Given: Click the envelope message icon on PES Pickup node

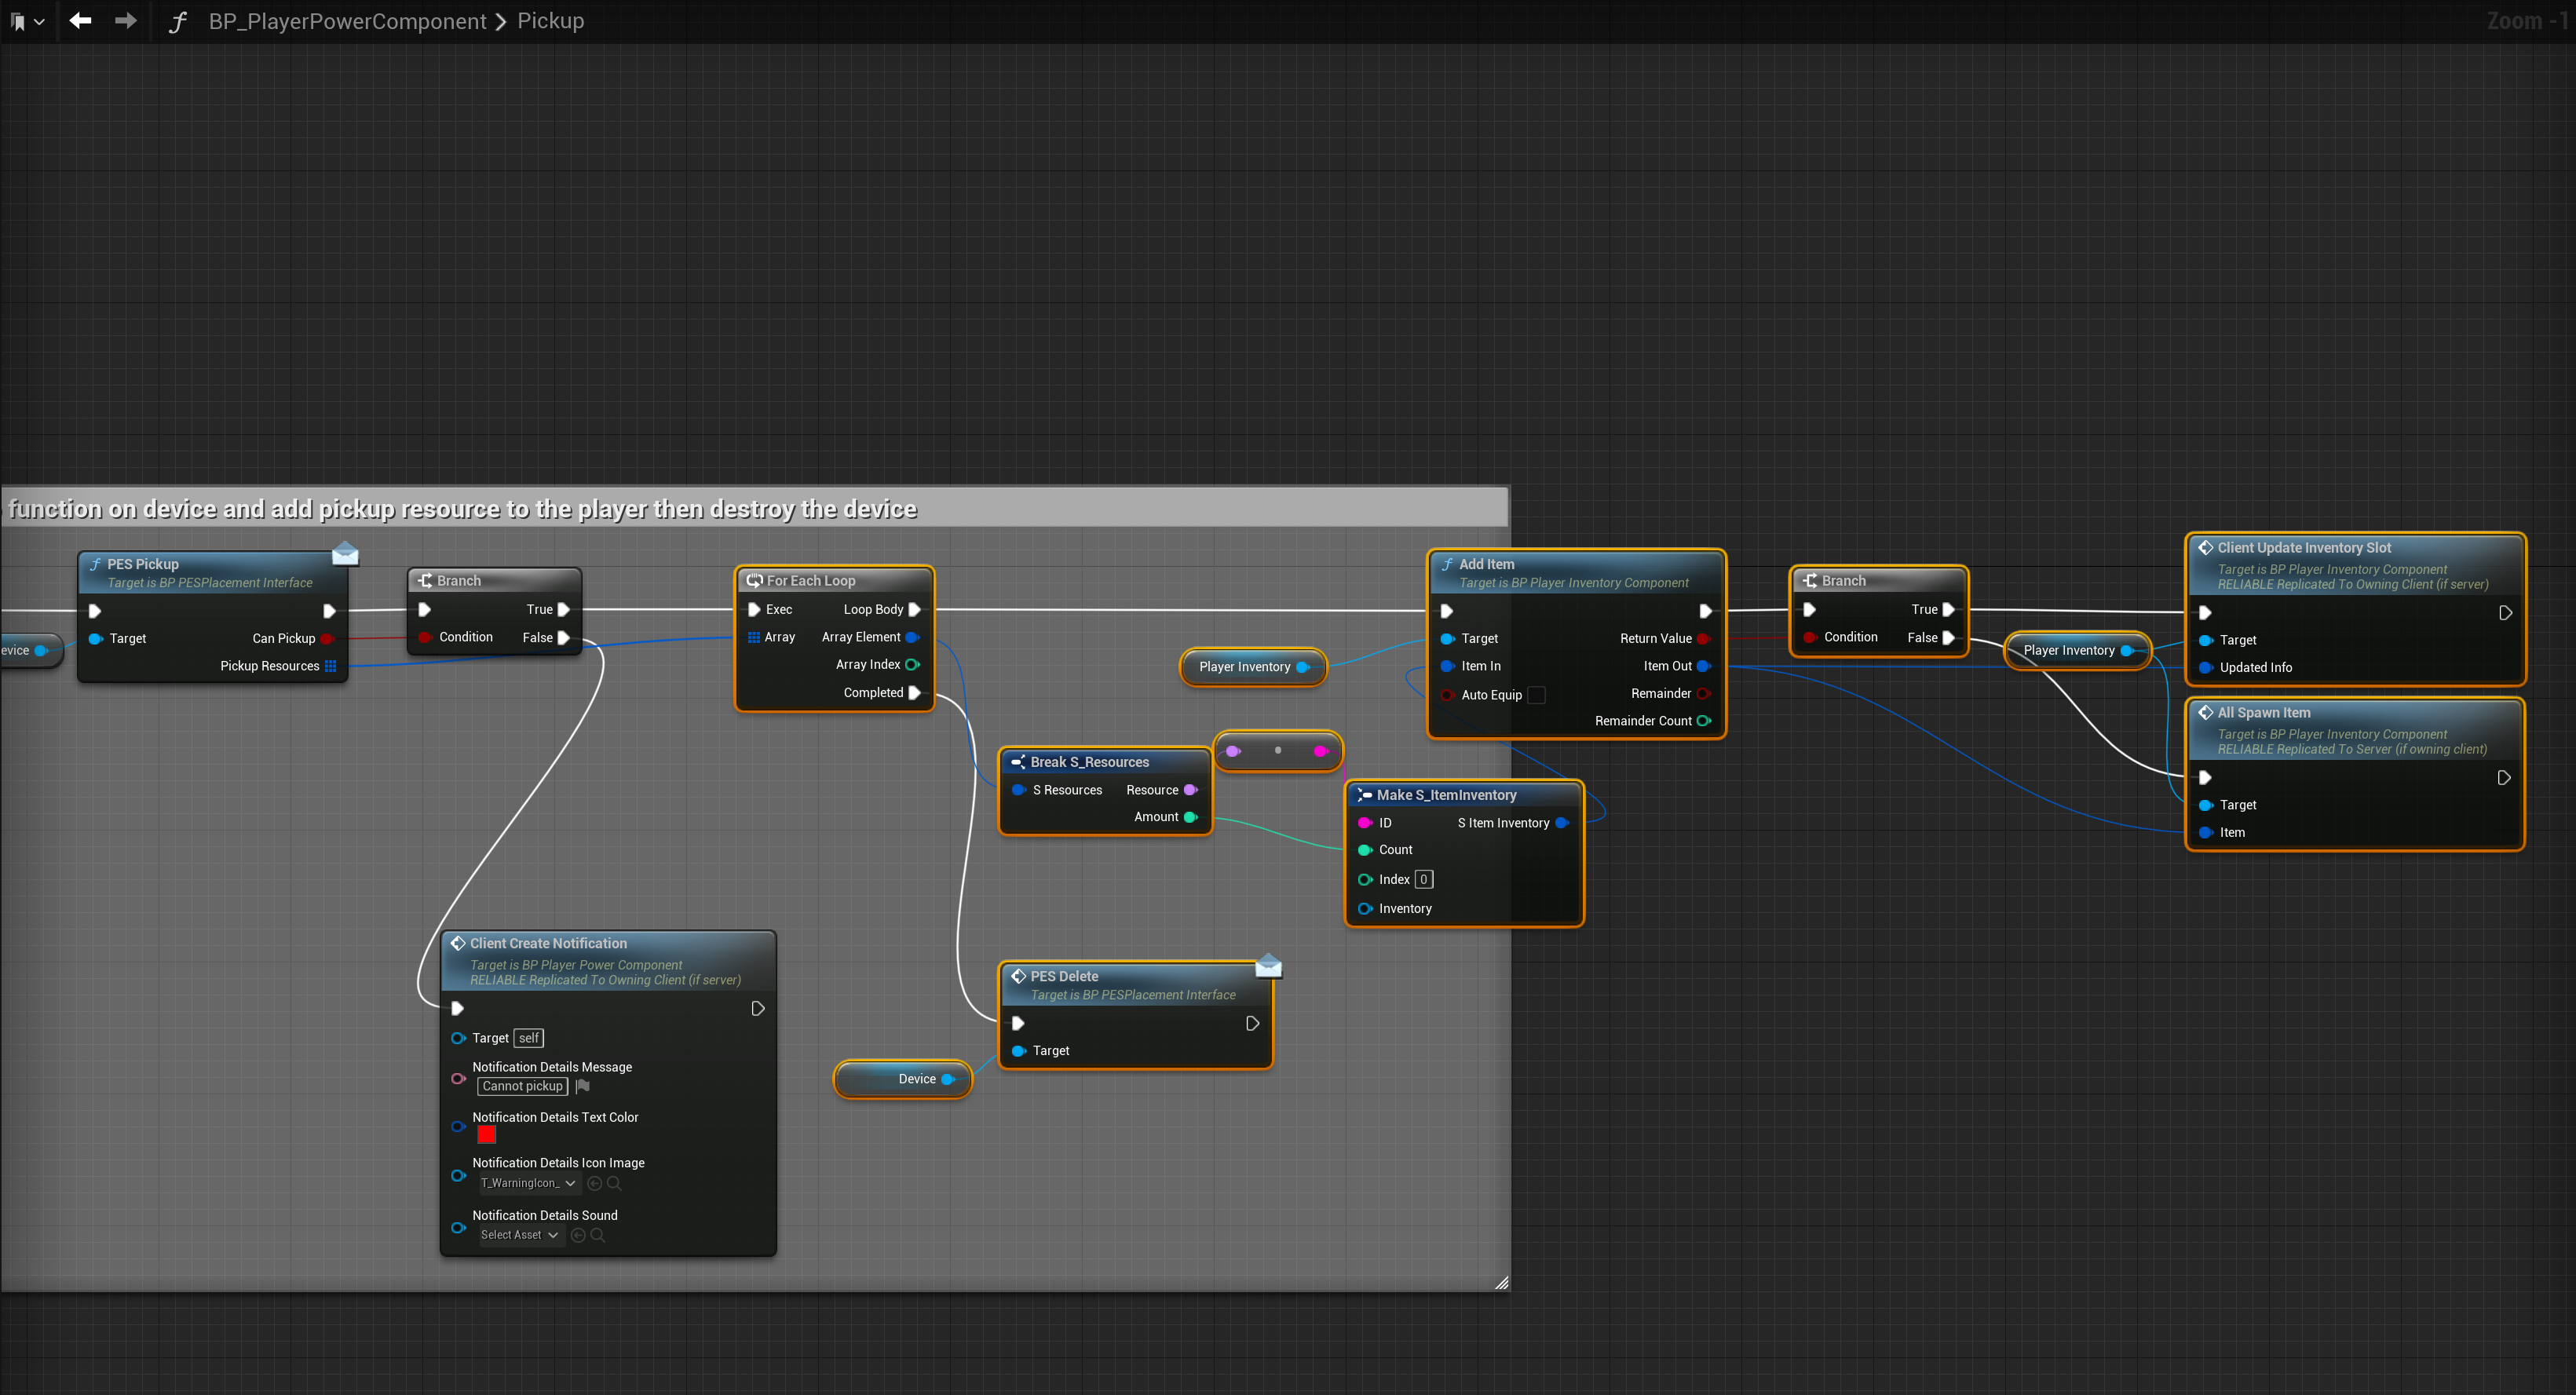Looking at the screenshot, I should coord(345,553).
